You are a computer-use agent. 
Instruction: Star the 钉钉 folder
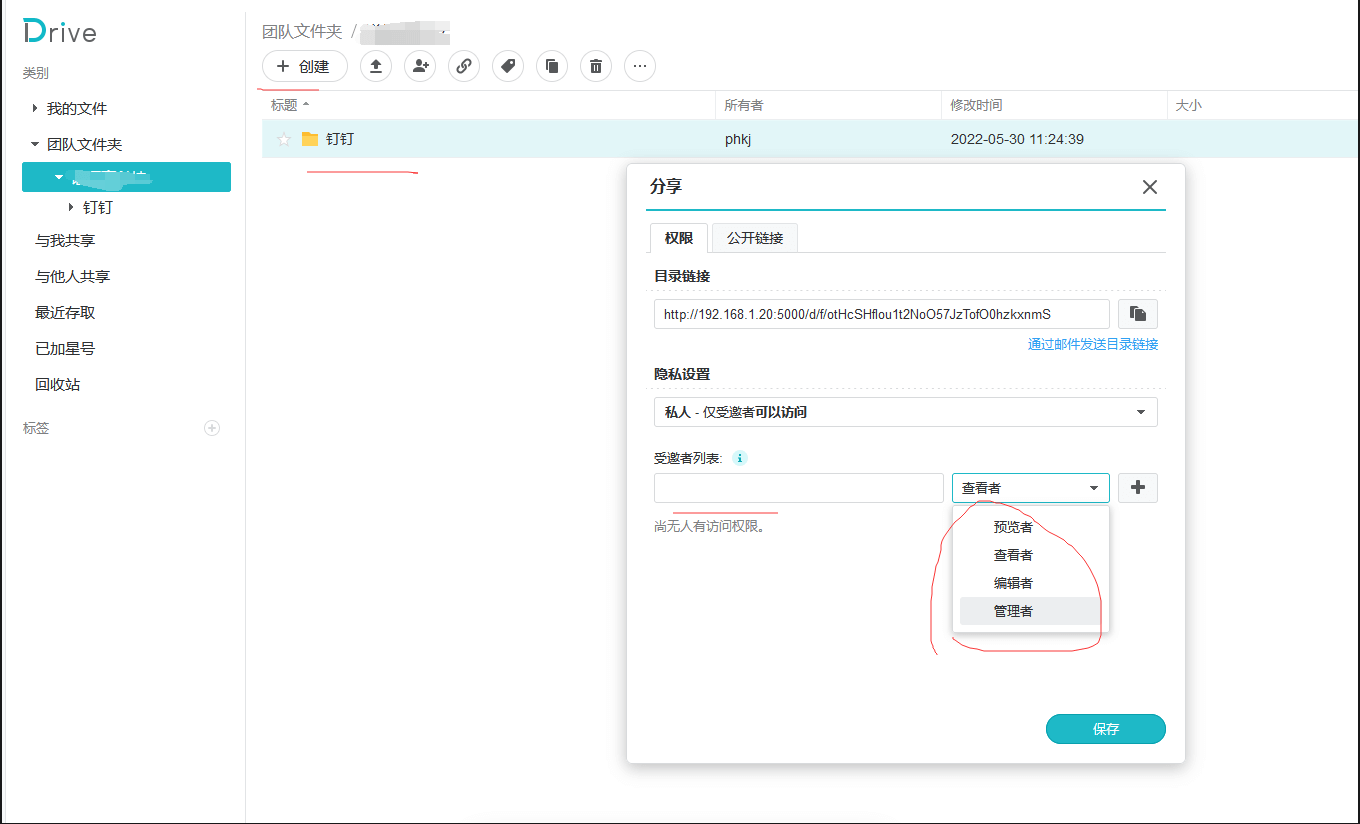tap(284, 140)
